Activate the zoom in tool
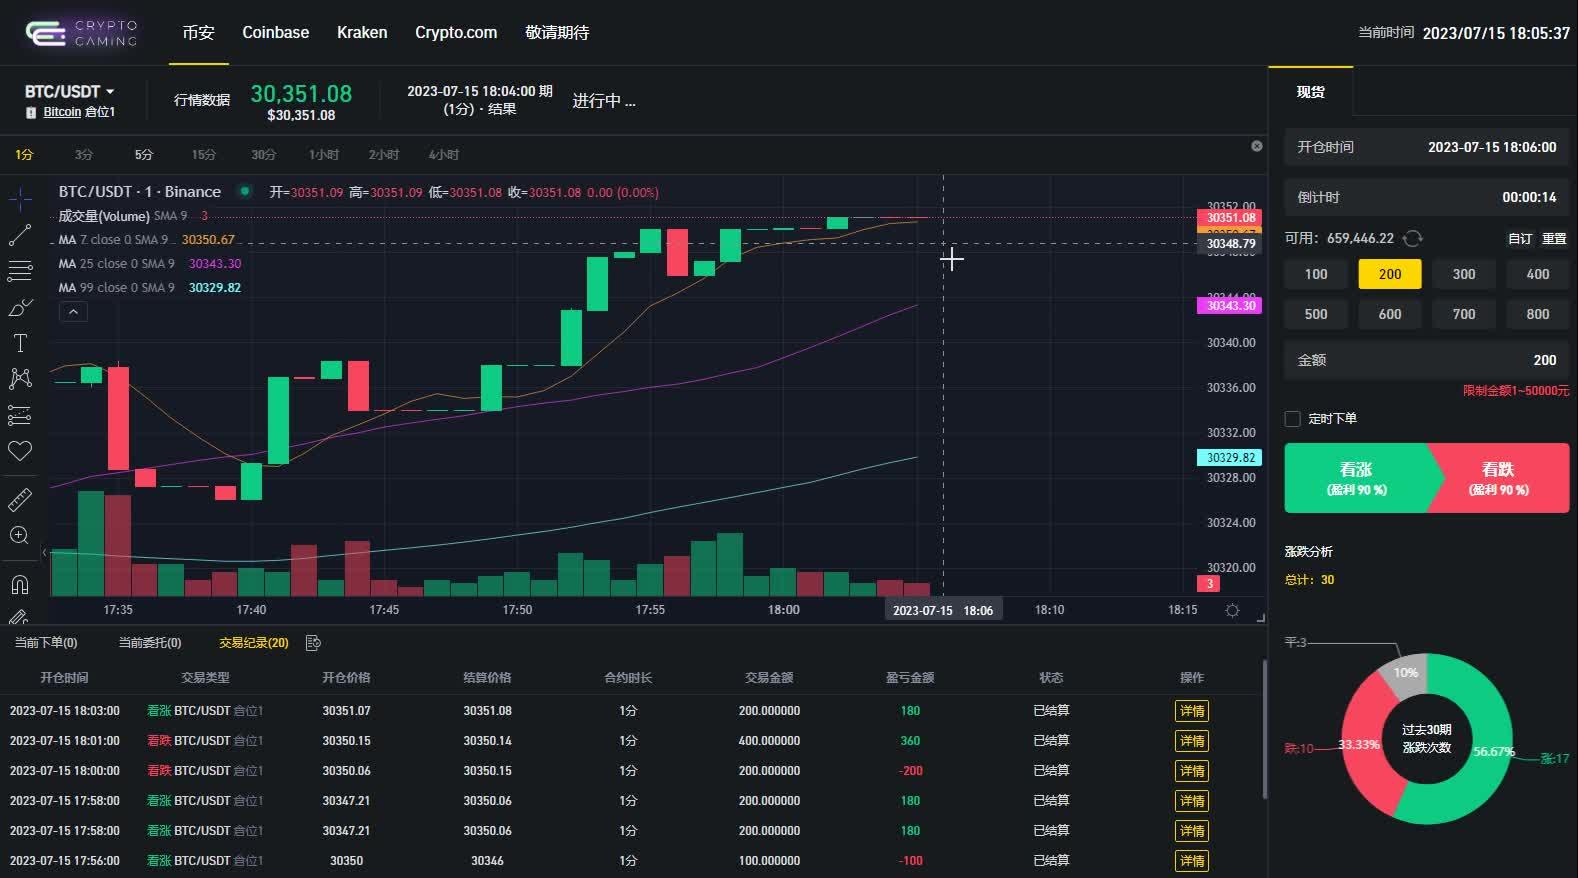 tap(20, 535)
